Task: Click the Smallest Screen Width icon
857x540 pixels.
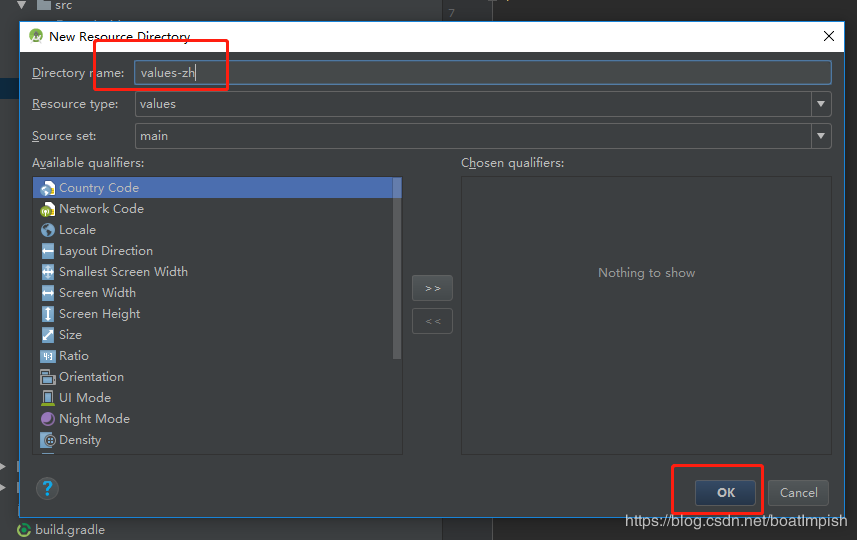Action: [48, 272]
